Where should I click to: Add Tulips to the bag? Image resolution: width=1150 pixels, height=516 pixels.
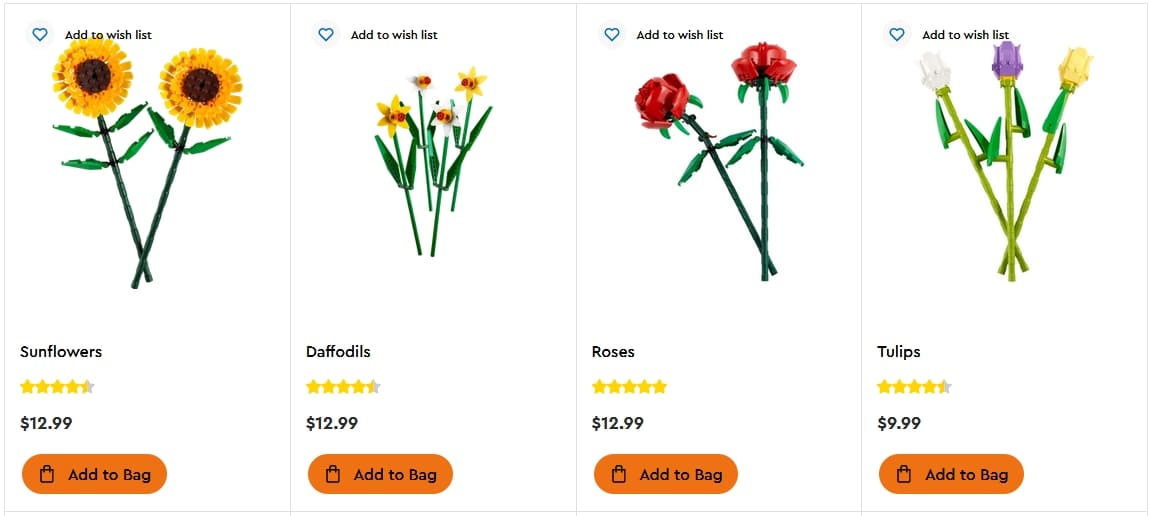pyautogui.click(x=951, y=474)
